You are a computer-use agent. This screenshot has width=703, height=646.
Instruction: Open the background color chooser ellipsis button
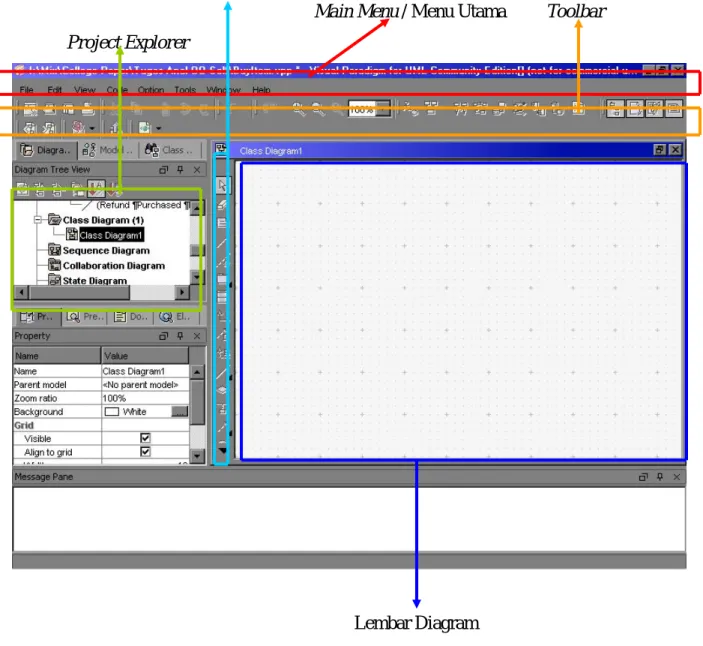click(x=180, y=412)
